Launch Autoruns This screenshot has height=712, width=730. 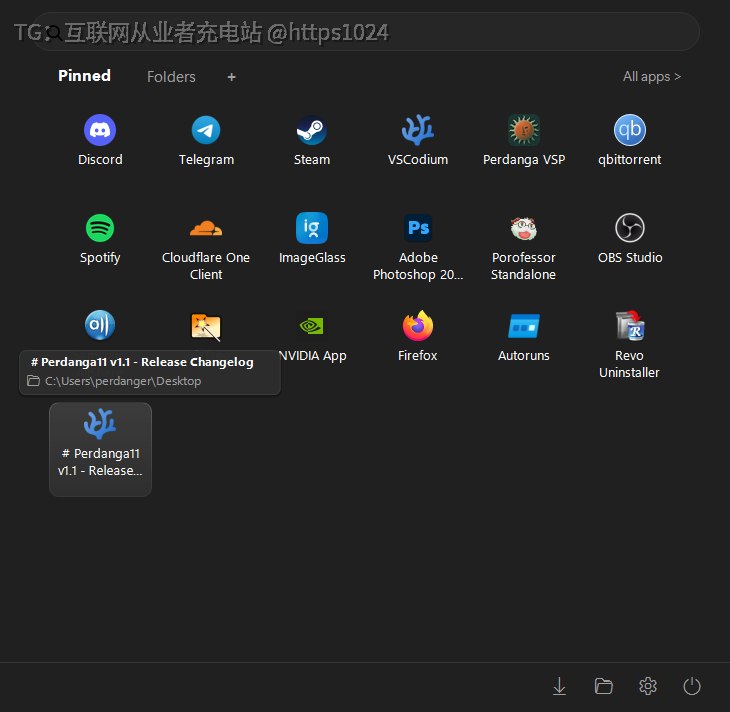pos(524,336)
